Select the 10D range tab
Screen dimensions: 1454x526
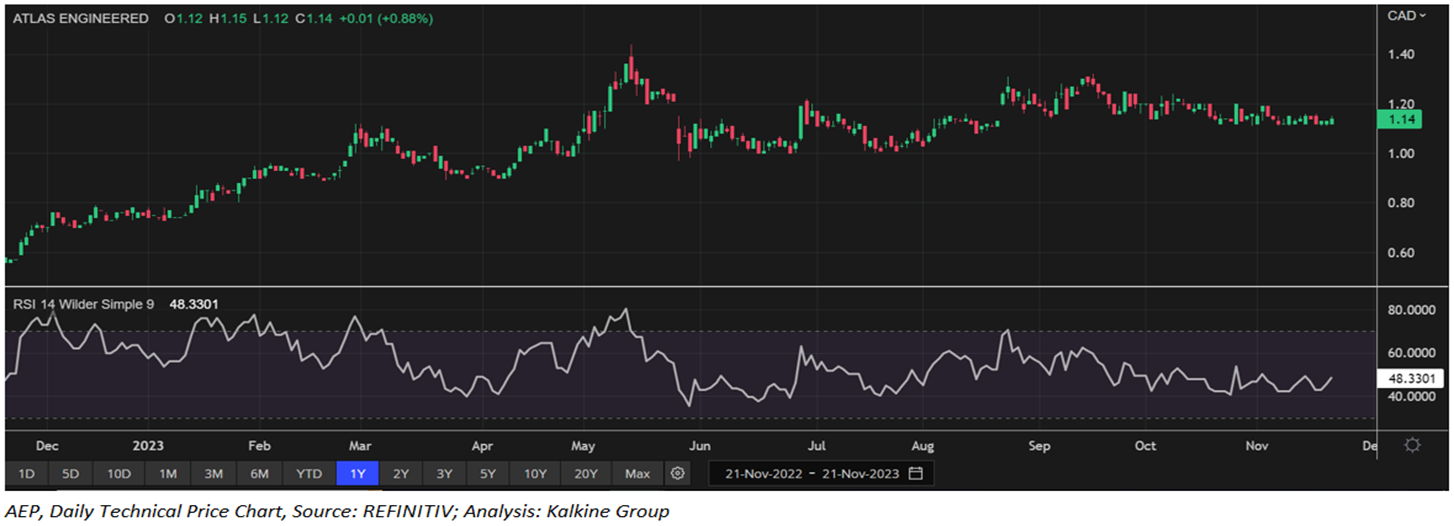click(x=119, y=473)
